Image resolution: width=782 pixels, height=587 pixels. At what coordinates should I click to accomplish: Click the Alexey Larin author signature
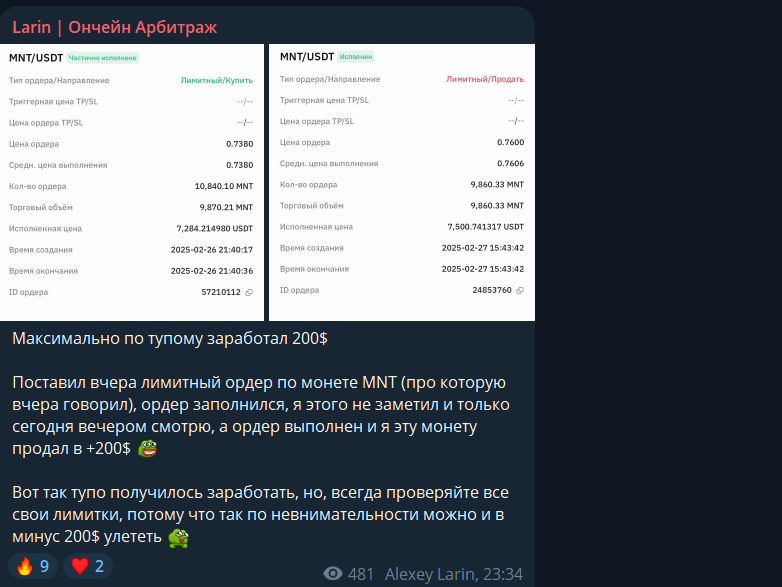(x=431, y=574)
